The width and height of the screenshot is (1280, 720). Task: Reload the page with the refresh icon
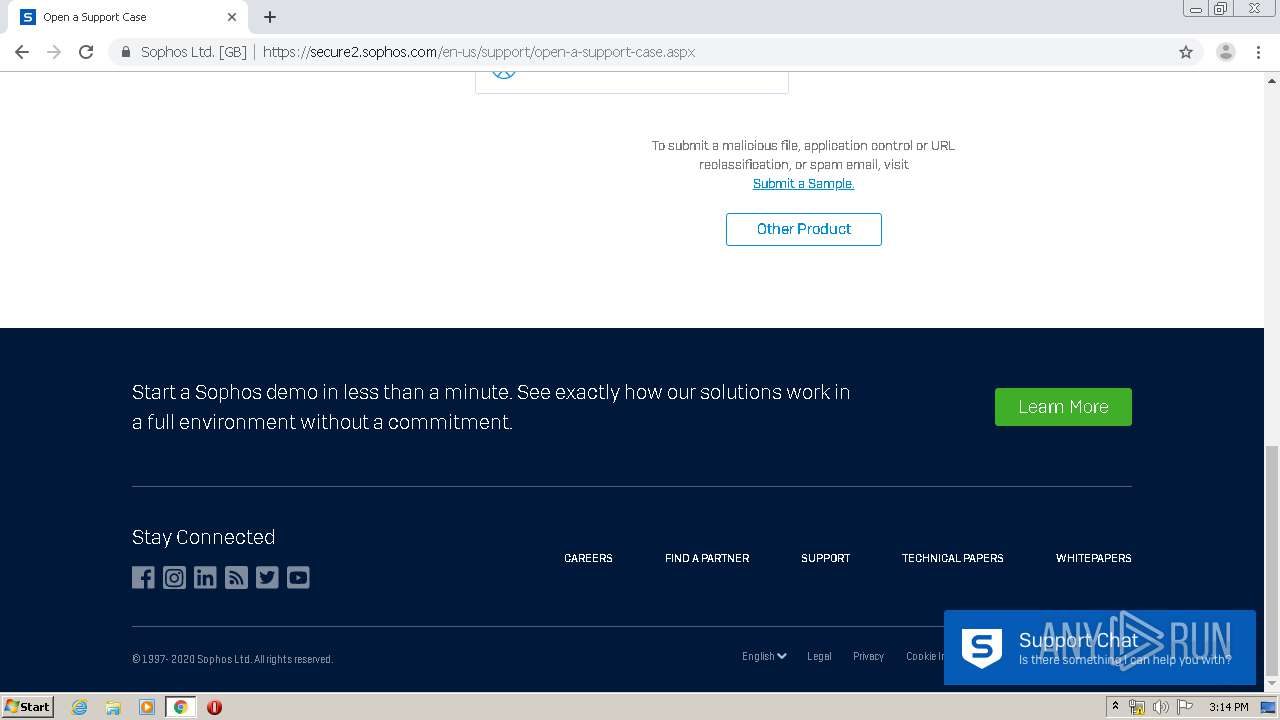86,52
